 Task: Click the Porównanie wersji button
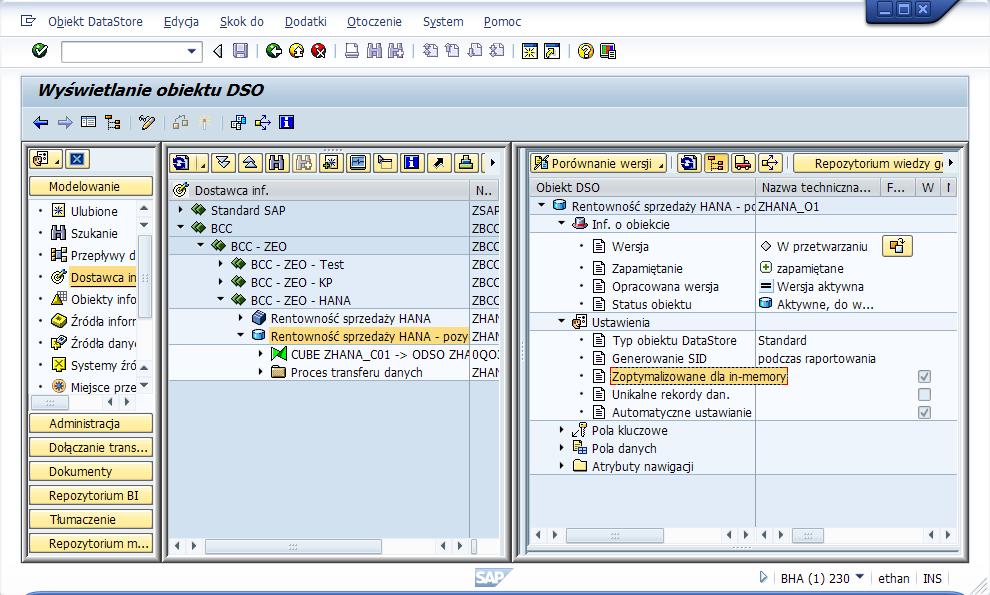pos(599,163)
